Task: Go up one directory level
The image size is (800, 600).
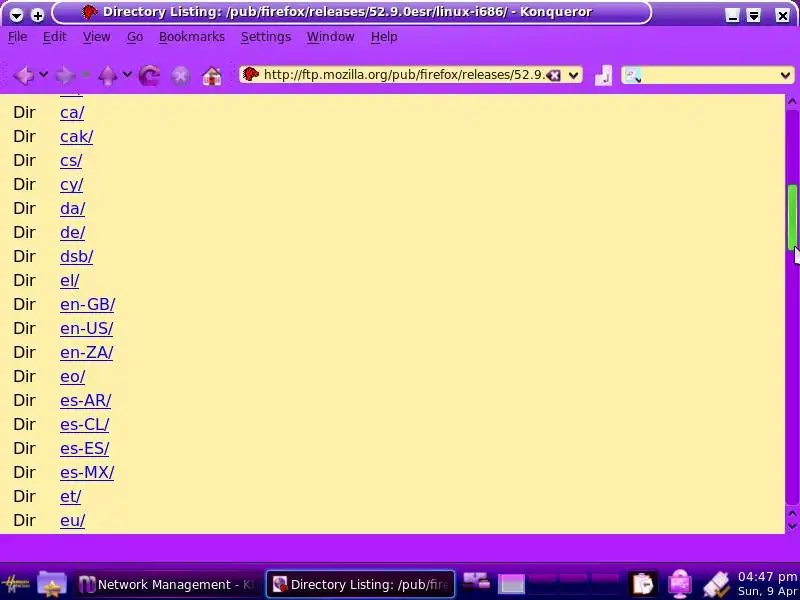Action: tap(107, 76)
